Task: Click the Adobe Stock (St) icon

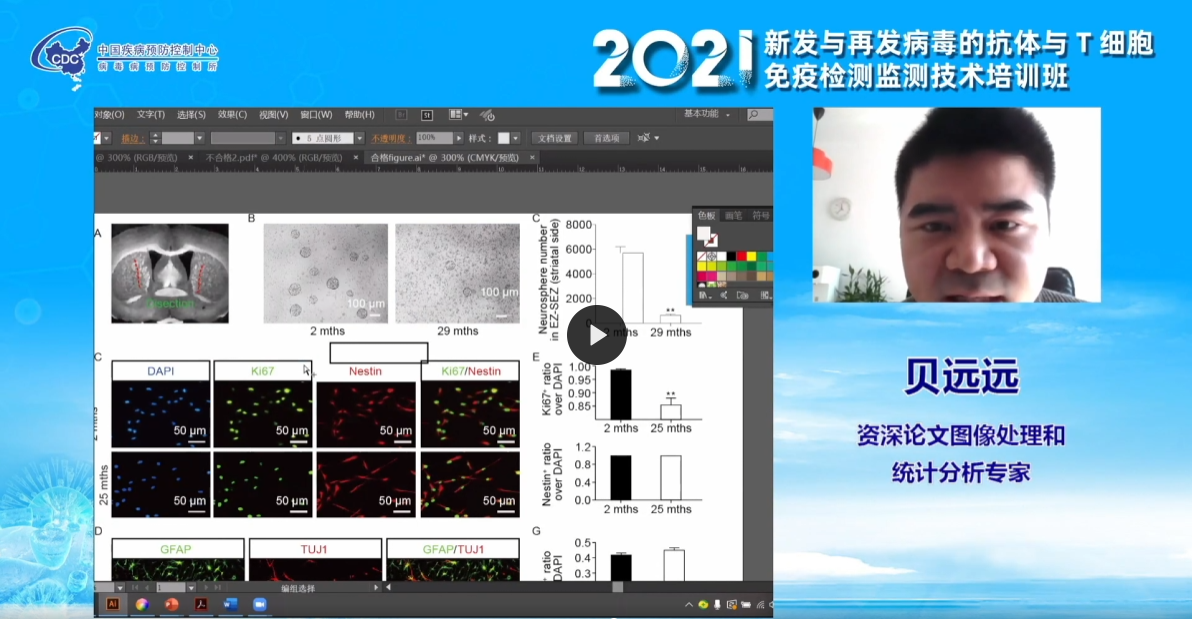Action: point(427,116)
